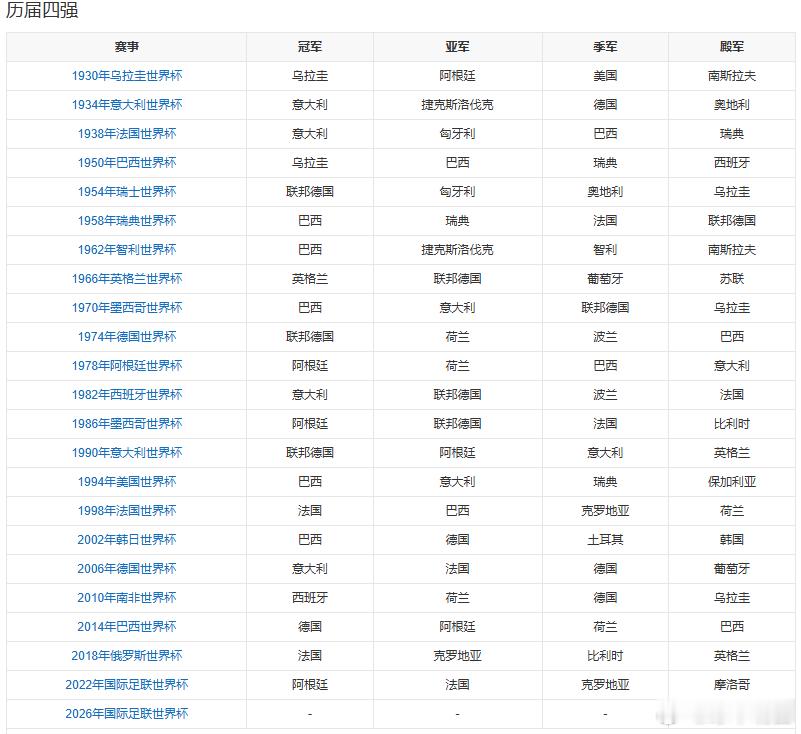Select 西班牙 champion in 2010 row

click(310, 598)
